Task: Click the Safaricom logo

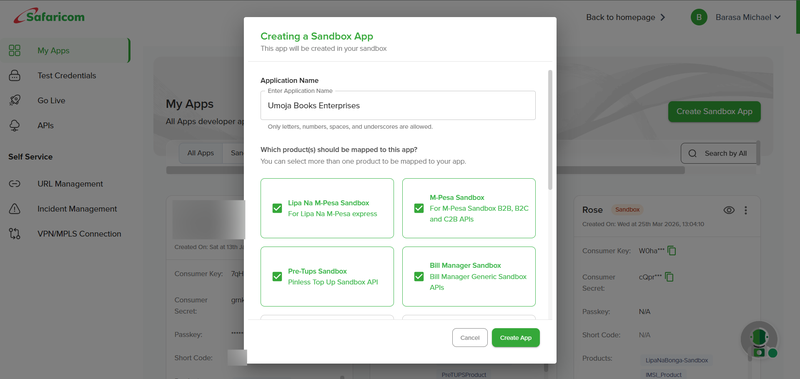Action: [x=49, y=16]
